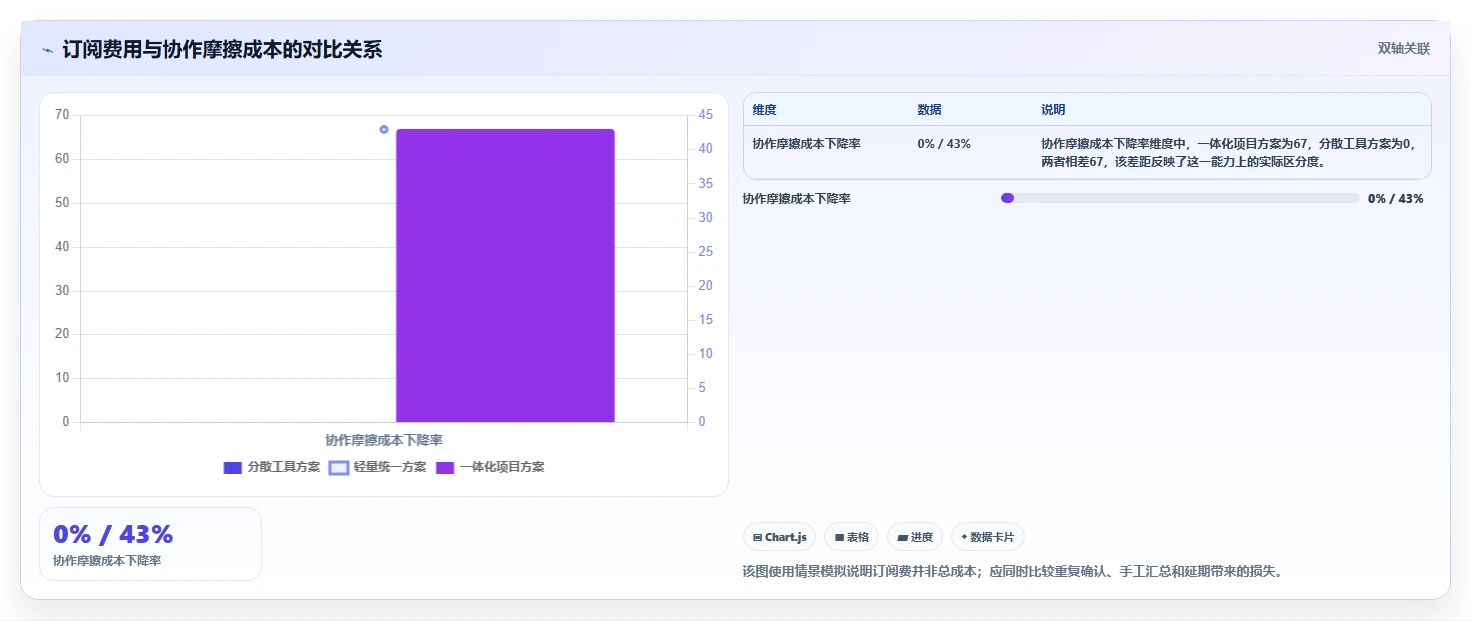The width and height of the screenshot is (1471, 621).
Task: Click the 协作摩擦成本下降率 x-axis label
Action: pos(384,440)
